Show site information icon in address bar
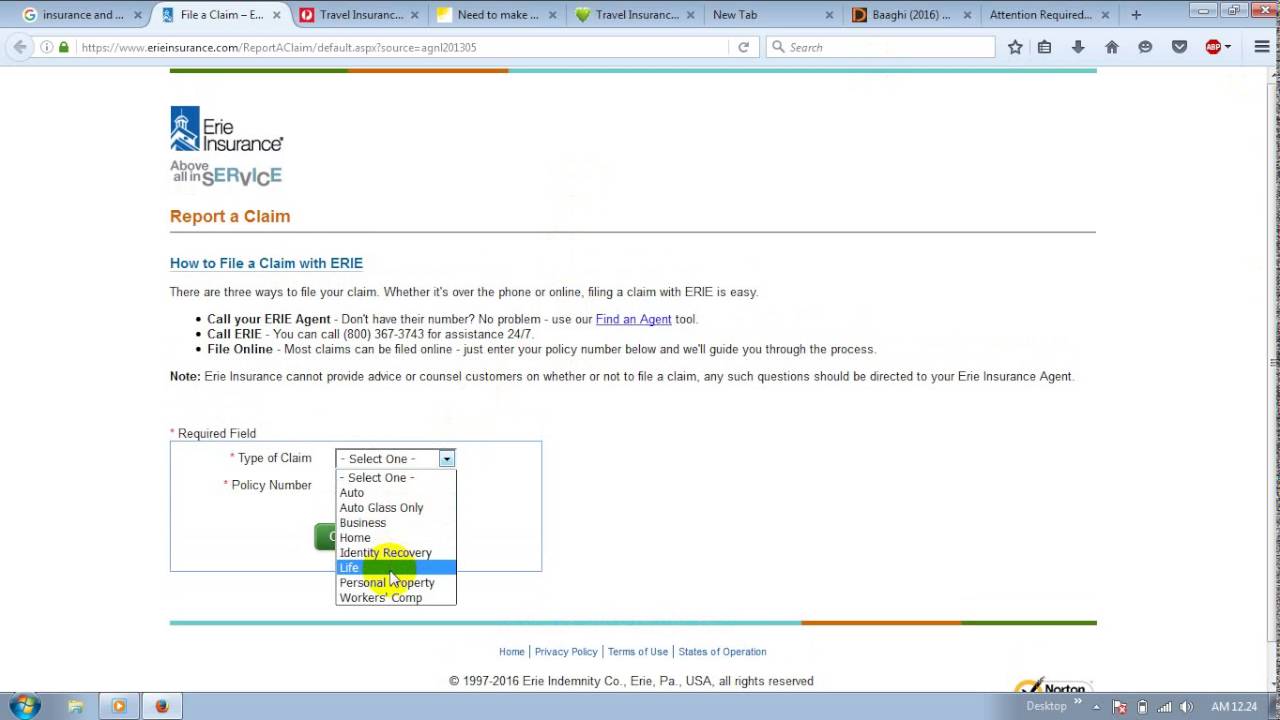Image resolution: width=1280 pixels, height=720 pixels. point(47,47)
